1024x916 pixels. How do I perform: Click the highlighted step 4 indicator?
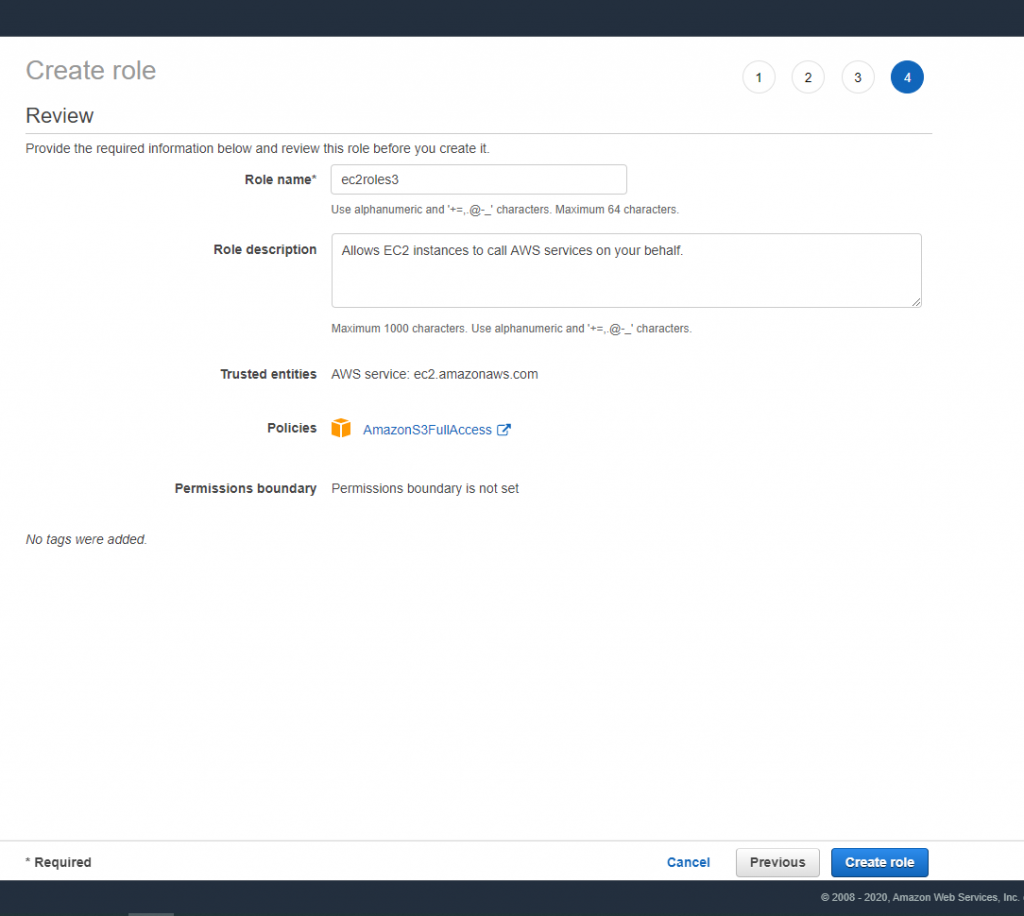[907, 77]
